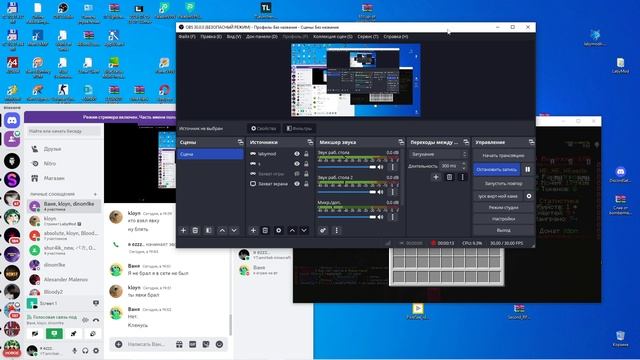
Task: Click Discord screen share button
Action: click(x=54, y=334)
